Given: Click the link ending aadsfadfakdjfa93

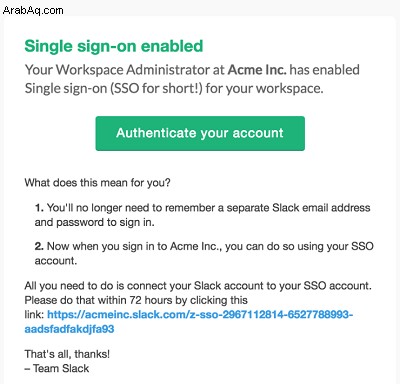Looking at the screenshot, I should pyautogui.click(x=69, y=329).
